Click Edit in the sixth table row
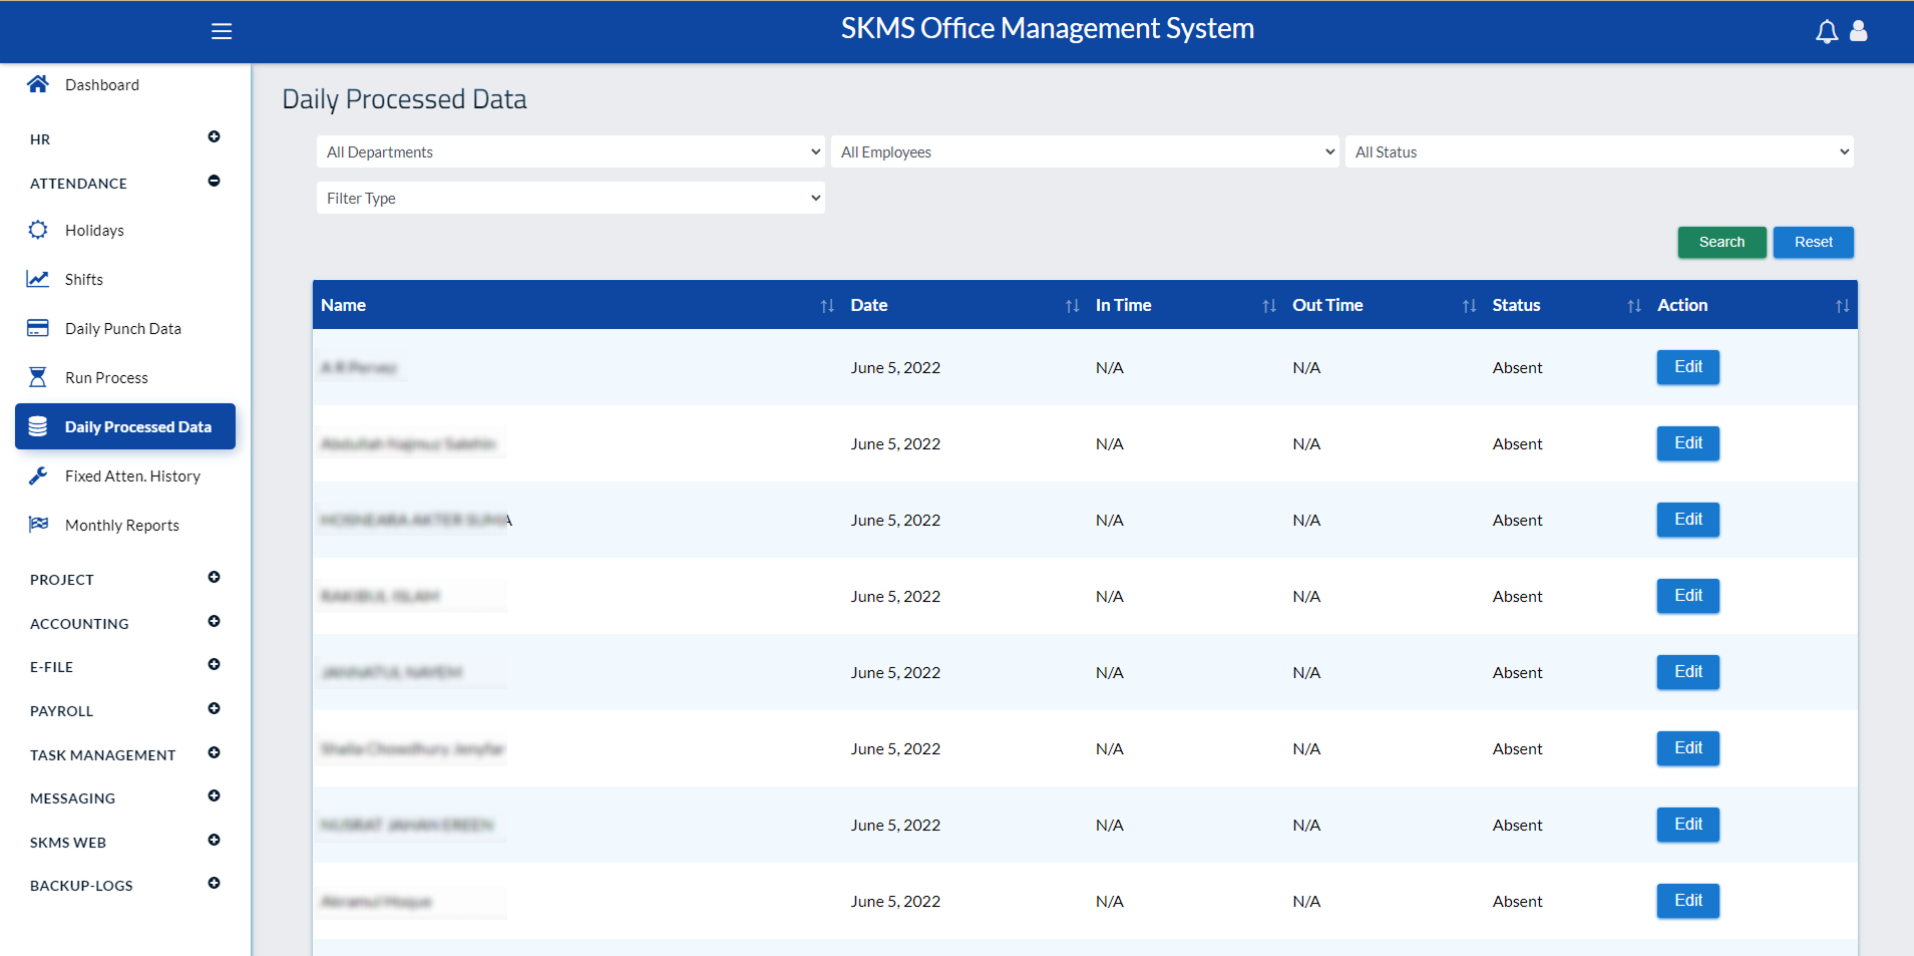 pos(1688,748)
